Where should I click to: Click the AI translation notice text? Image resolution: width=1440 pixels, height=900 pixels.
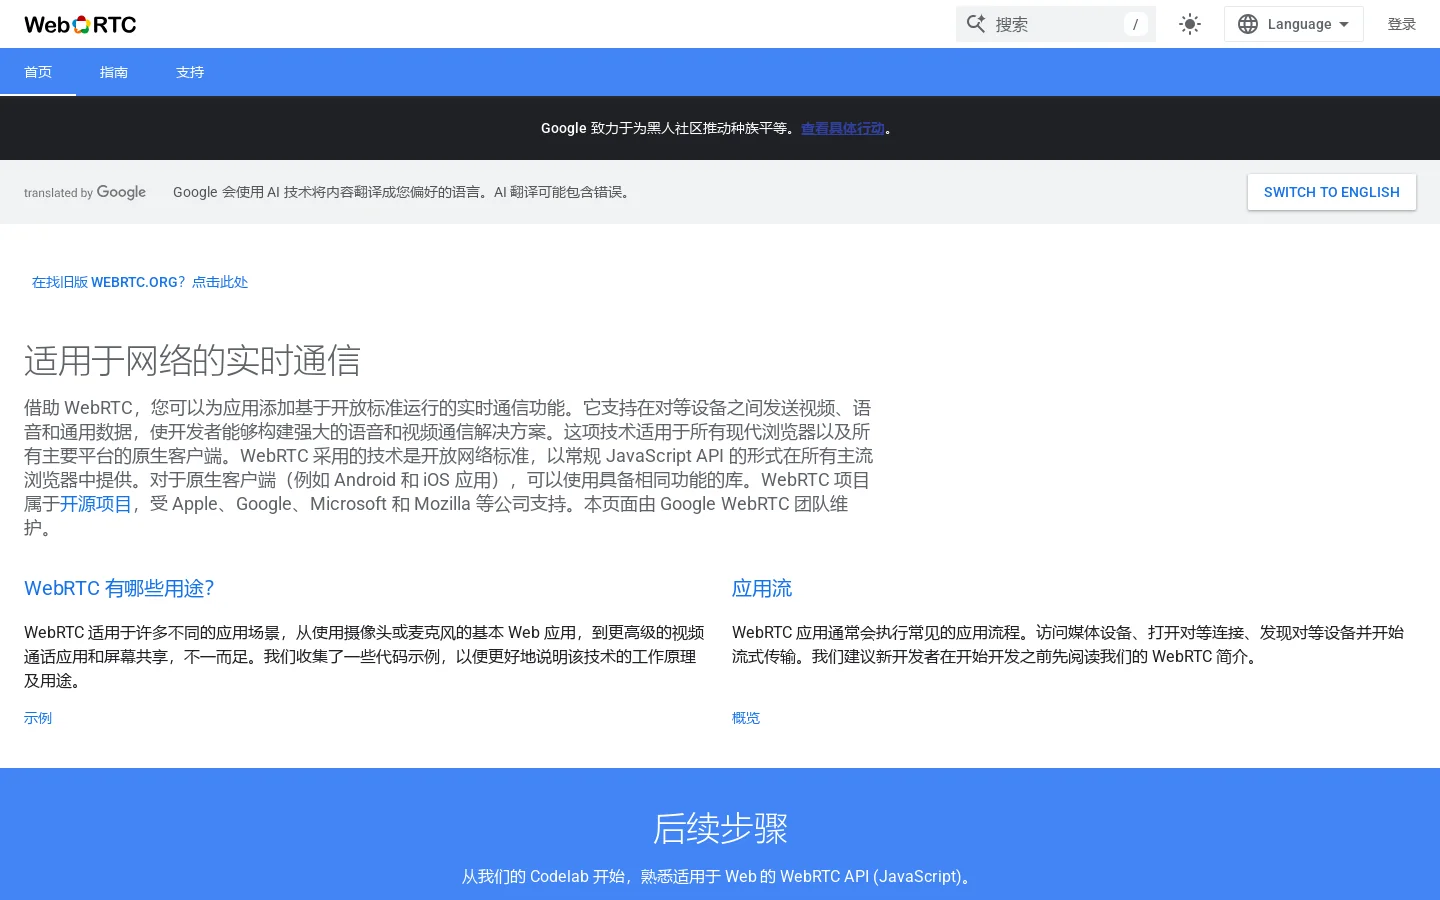404,192
